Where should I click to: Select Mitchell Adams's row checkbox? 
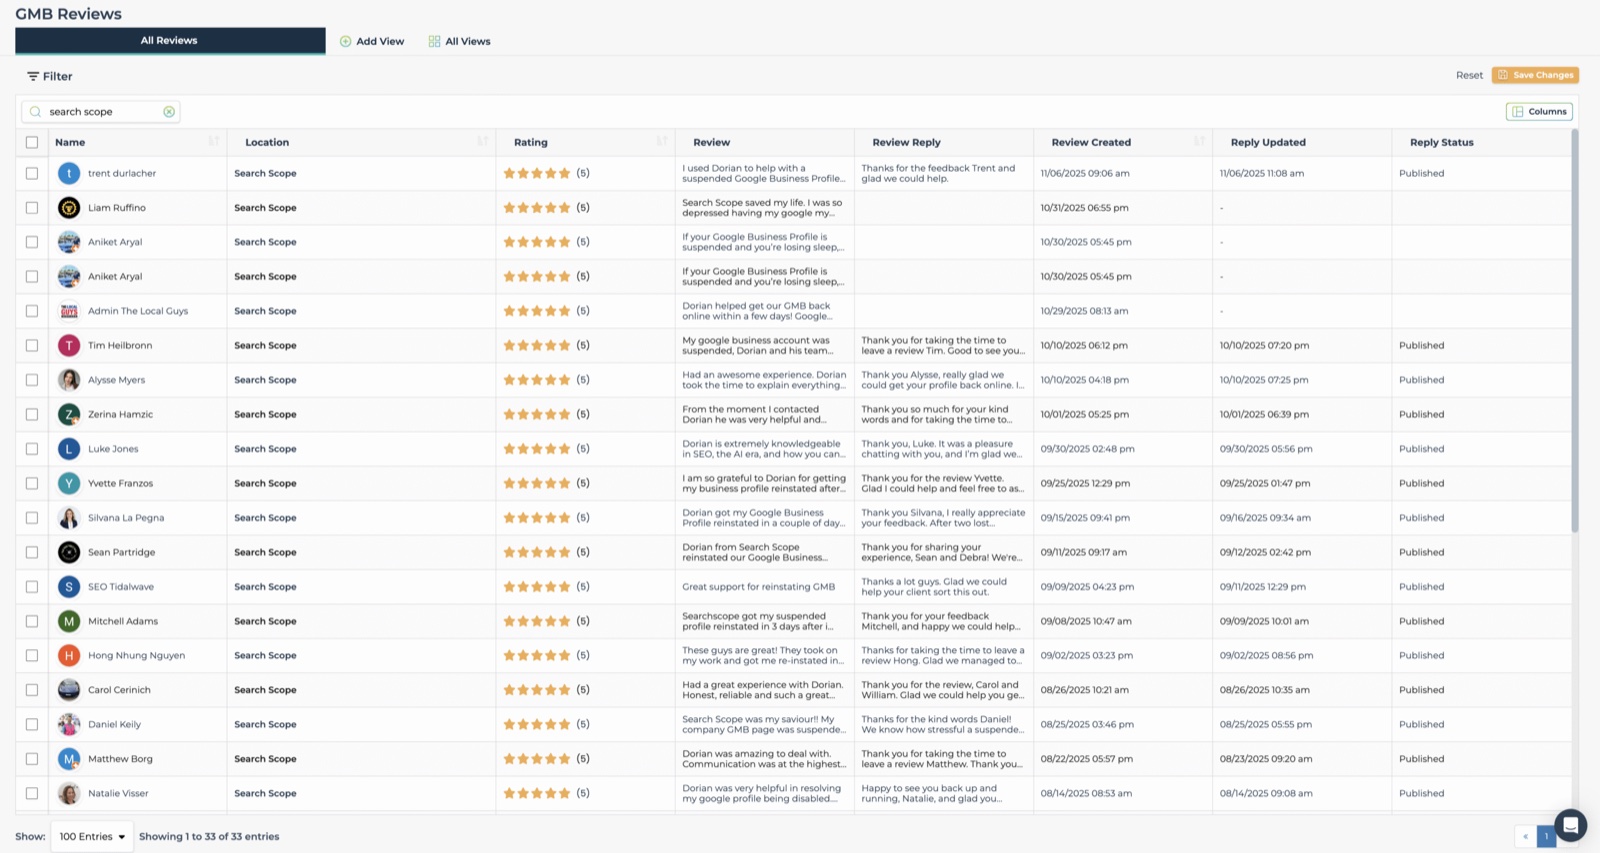coord(32,621)
